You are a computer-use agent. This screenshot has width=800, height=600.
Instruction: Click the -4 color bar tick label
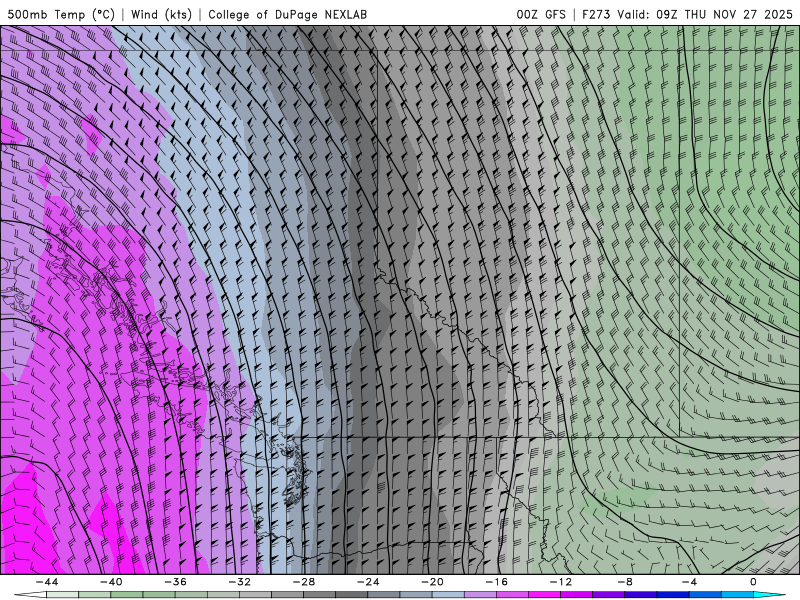689,582
